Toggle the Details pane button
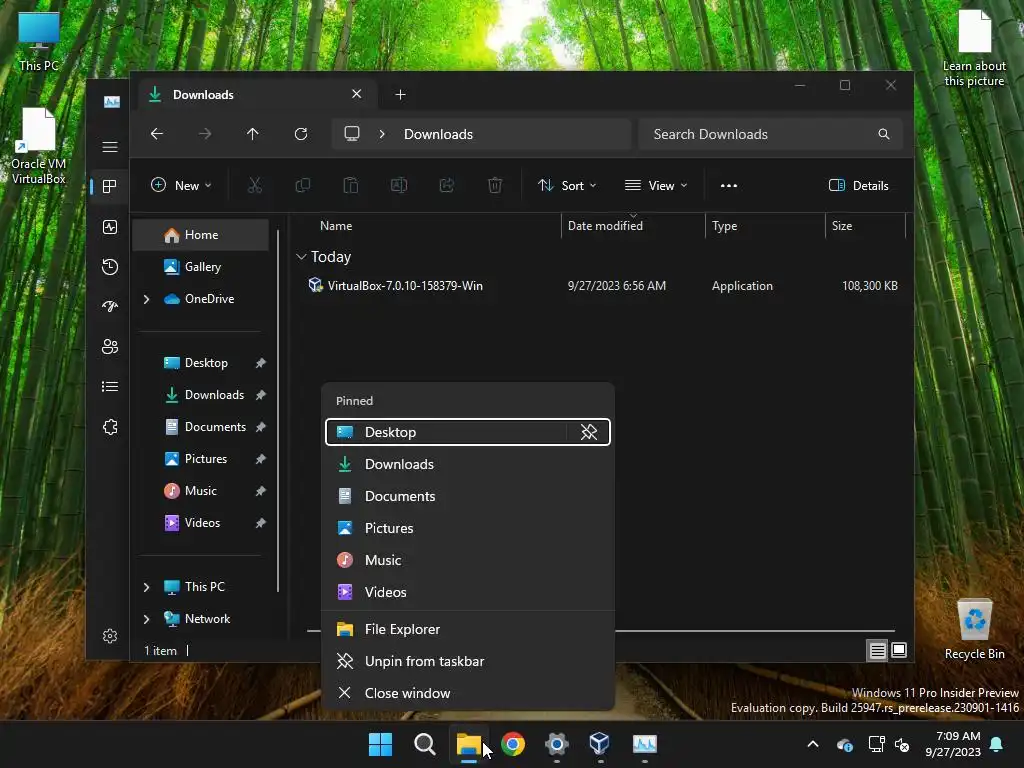Image resolution: width=1024 pixels, height=768 pixels. point(858,185)
